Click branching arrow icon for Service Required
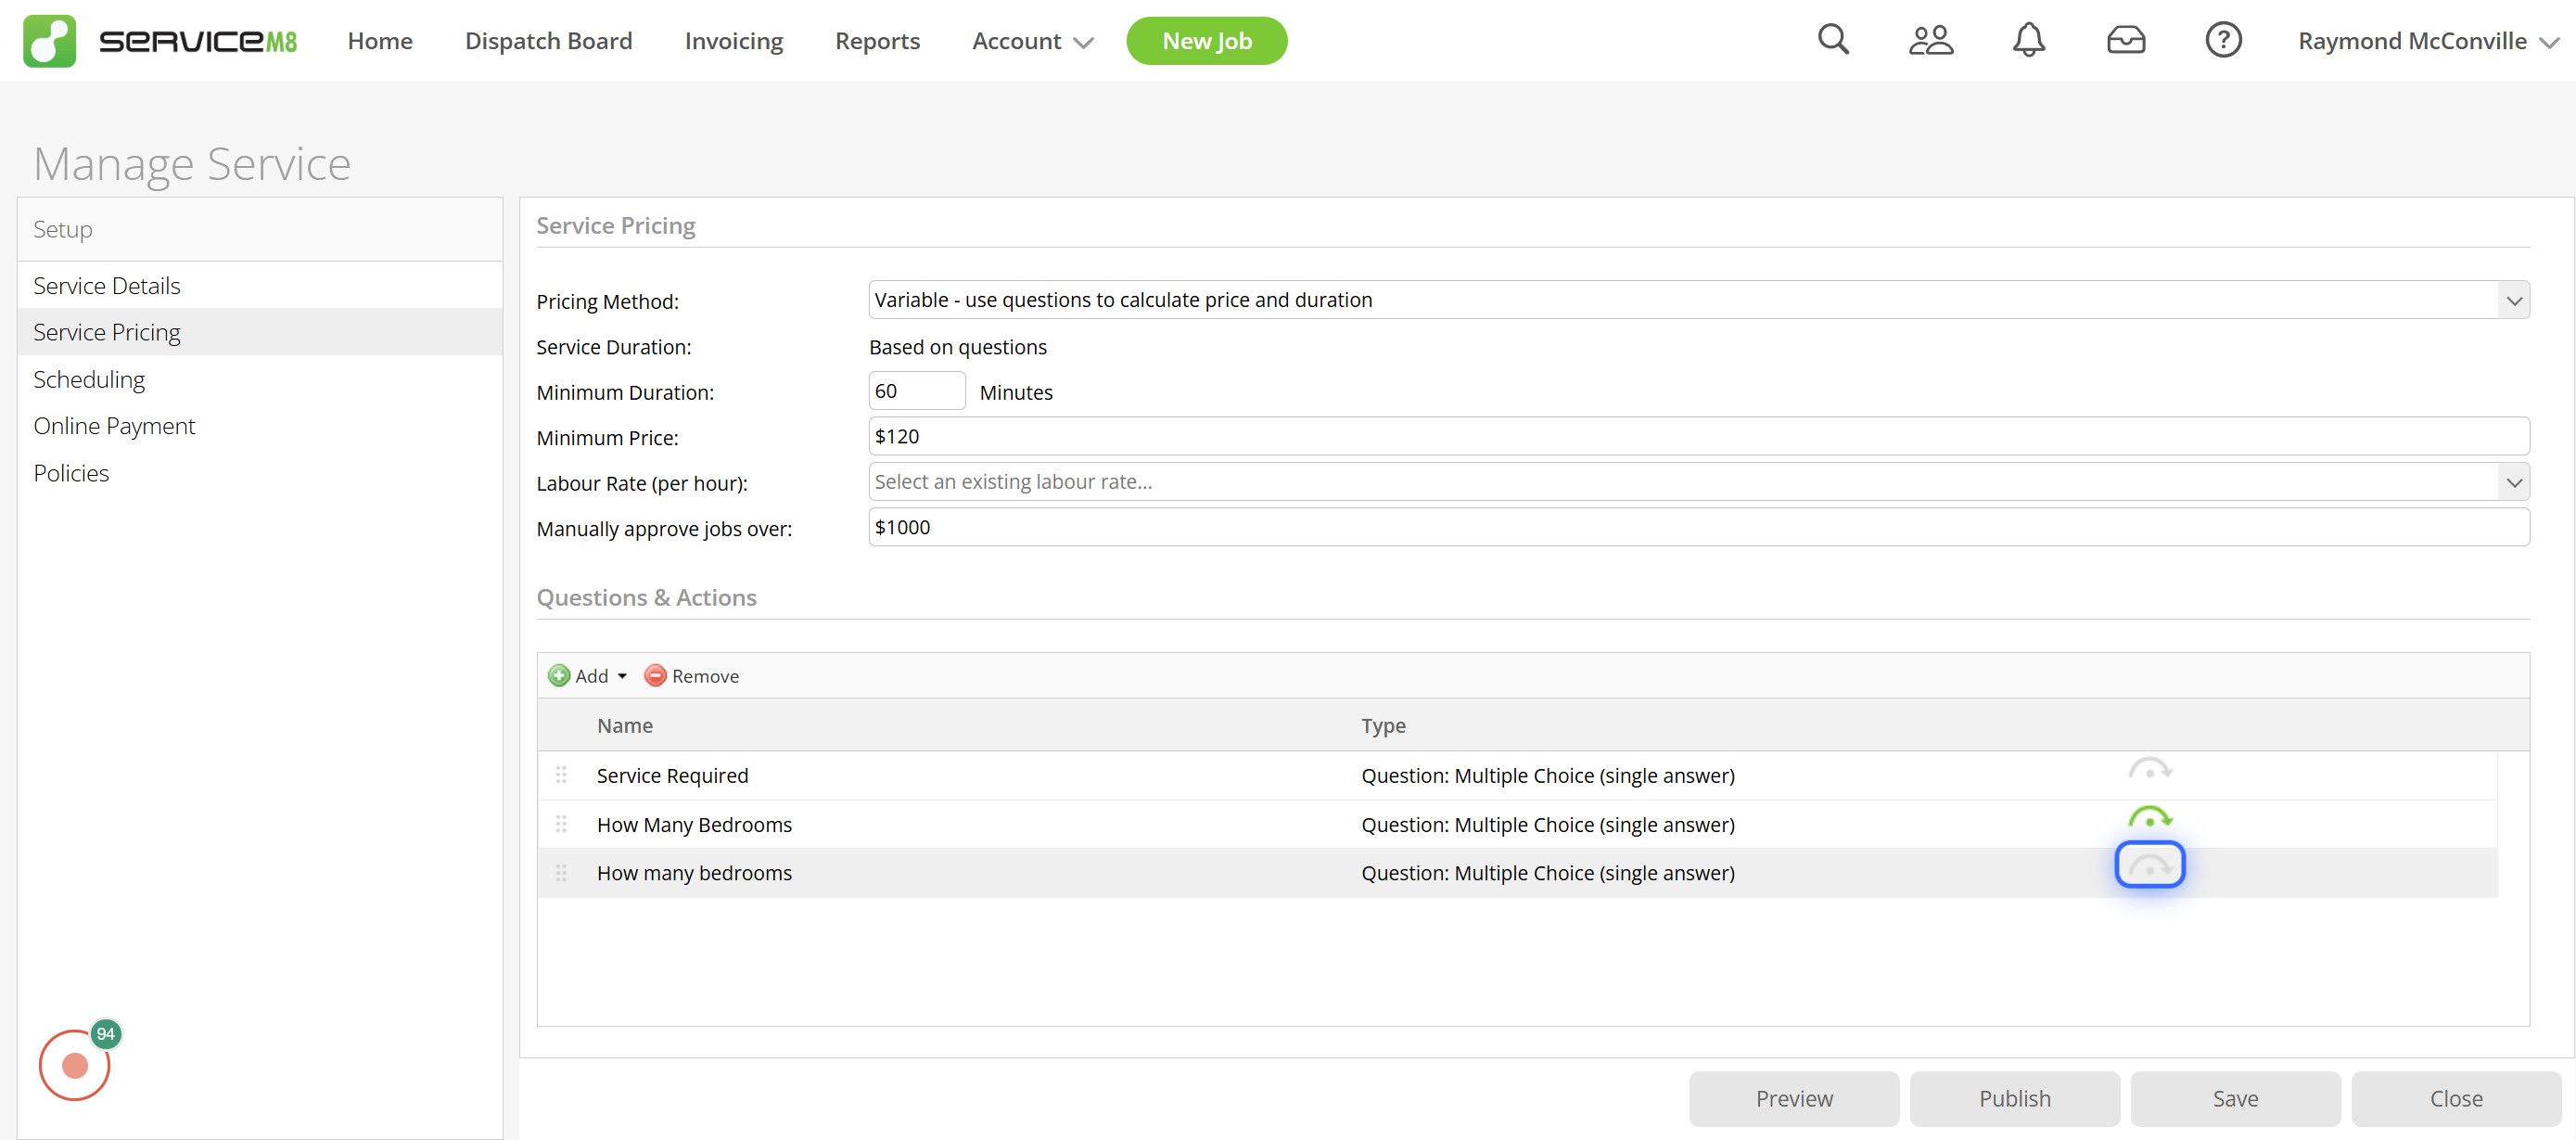 pos(2149,769)
